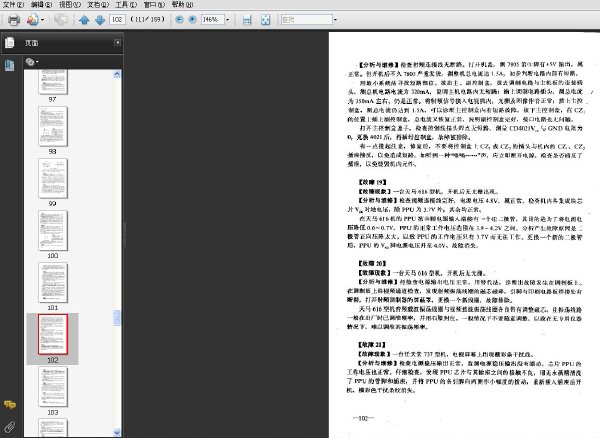The height and width of the screenshot is (438, 600).
Task: Go to the next page with the down arrow
Action: 100,20
